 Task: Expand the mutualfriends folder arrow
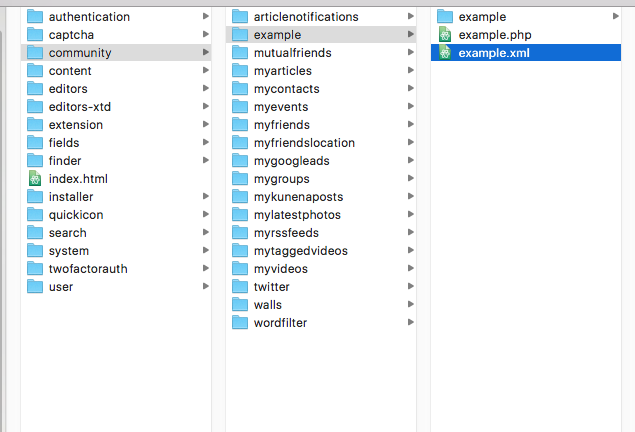[411, 52]
